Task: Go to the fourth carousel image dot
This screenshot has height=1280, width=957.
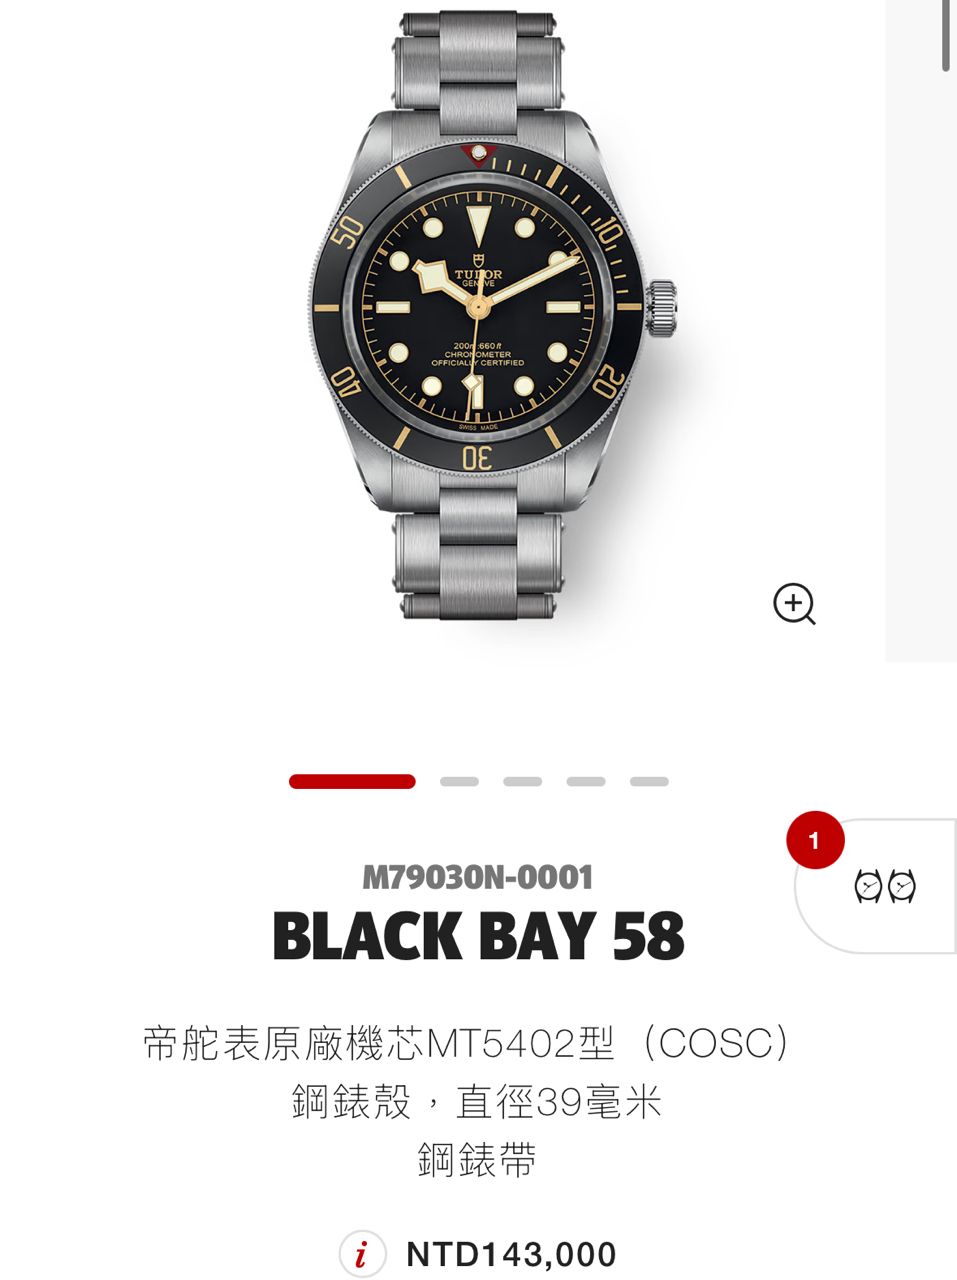Action: 586,781
